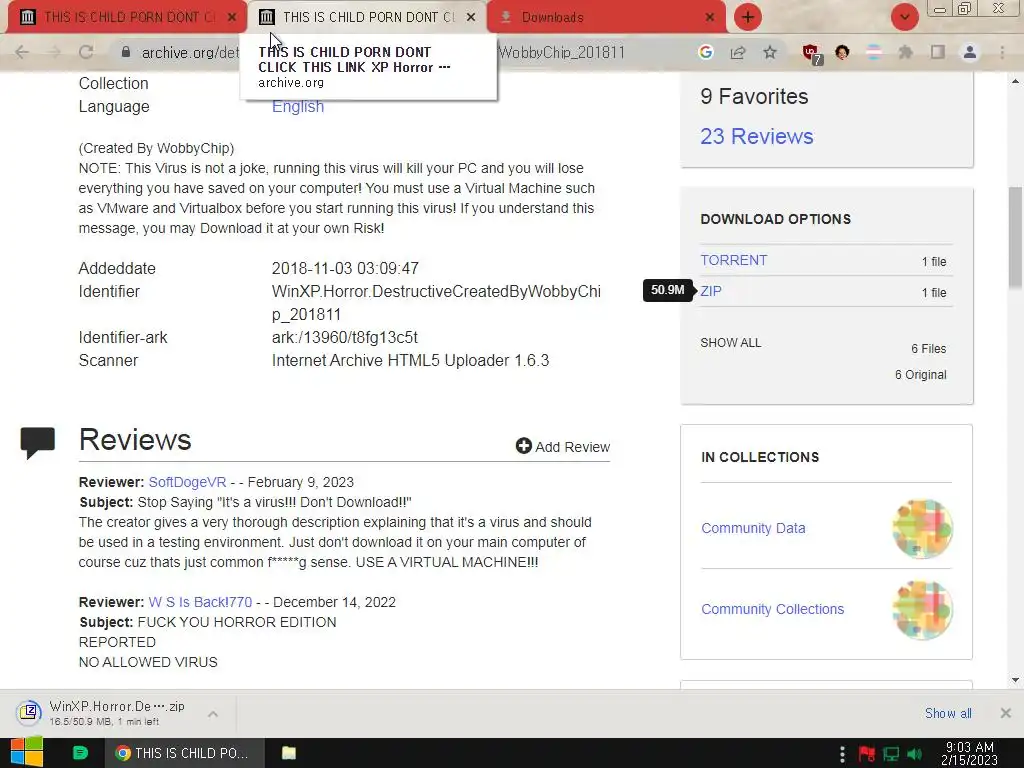1024x768 pixels.
Task: Click the "6 Original" count
Action: [920, 375]
